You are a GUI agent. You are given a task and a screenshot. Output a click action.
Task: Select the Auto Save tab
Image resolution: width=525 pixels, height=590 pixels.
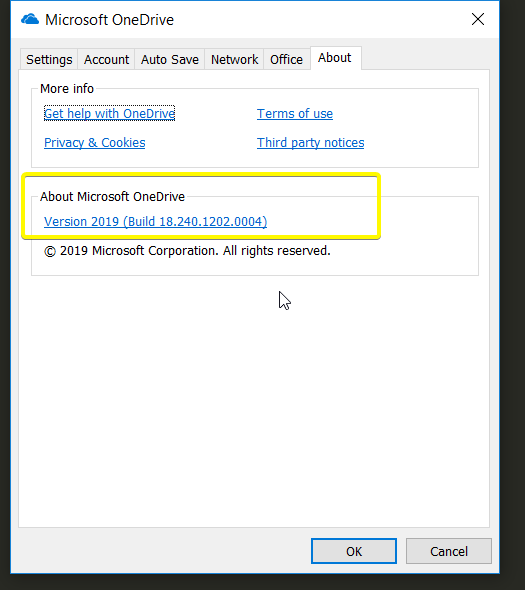click(170, 59)
